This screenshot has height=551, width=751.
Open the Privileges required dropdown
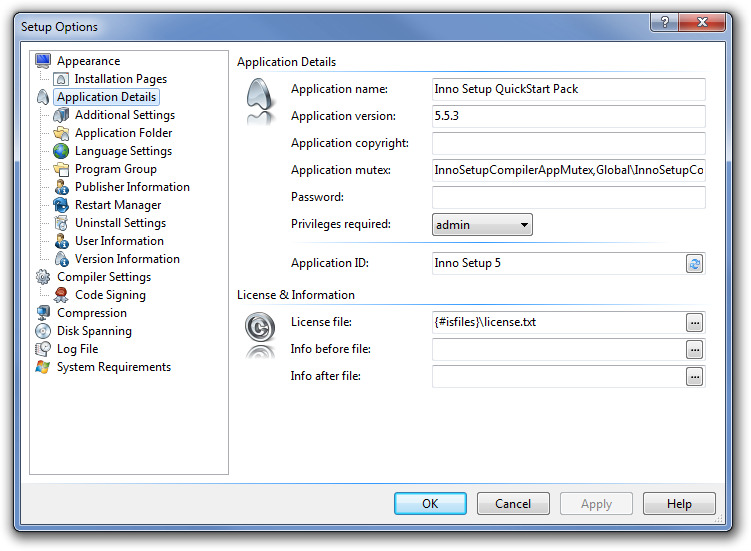click(482, 225)
